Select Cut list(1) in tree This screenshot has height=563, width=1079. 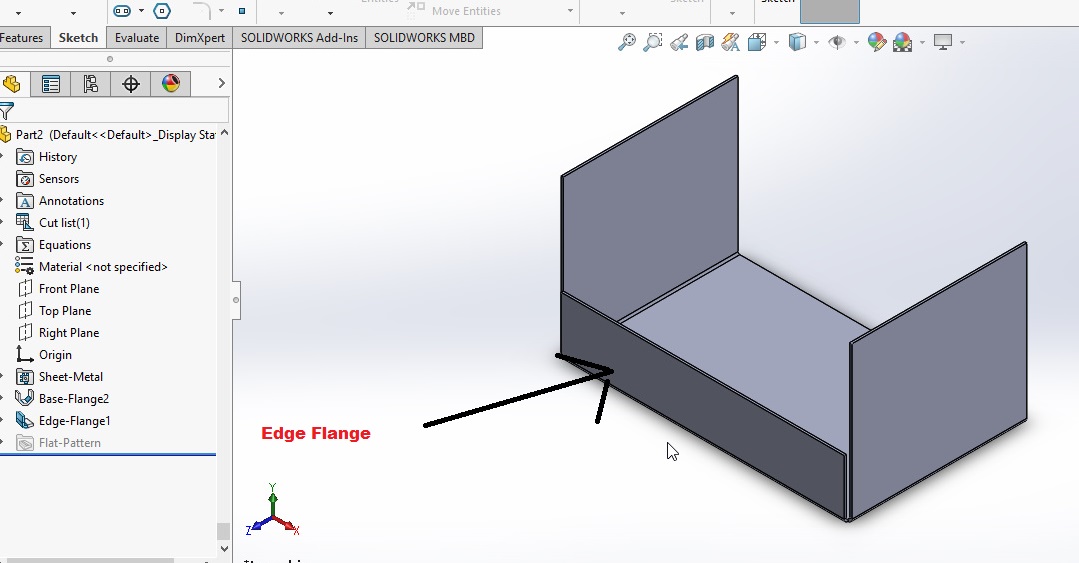click(64, 223)
